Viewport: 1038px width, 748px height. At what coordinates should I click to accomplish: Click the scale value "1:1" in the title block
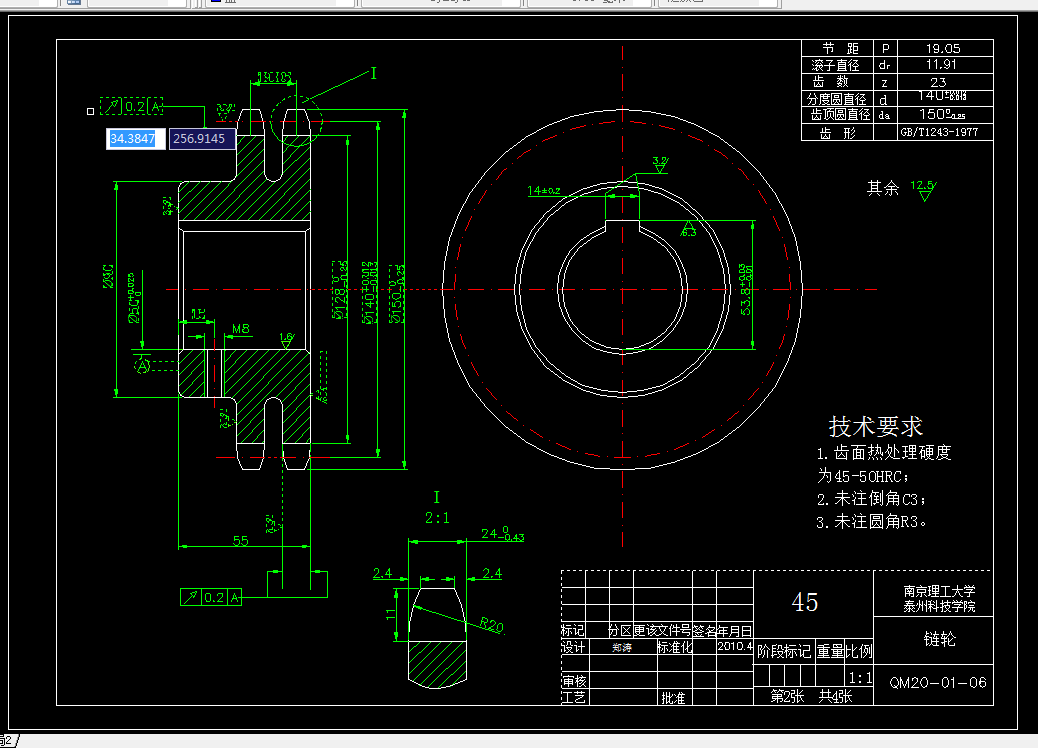[x=861, y=678]
